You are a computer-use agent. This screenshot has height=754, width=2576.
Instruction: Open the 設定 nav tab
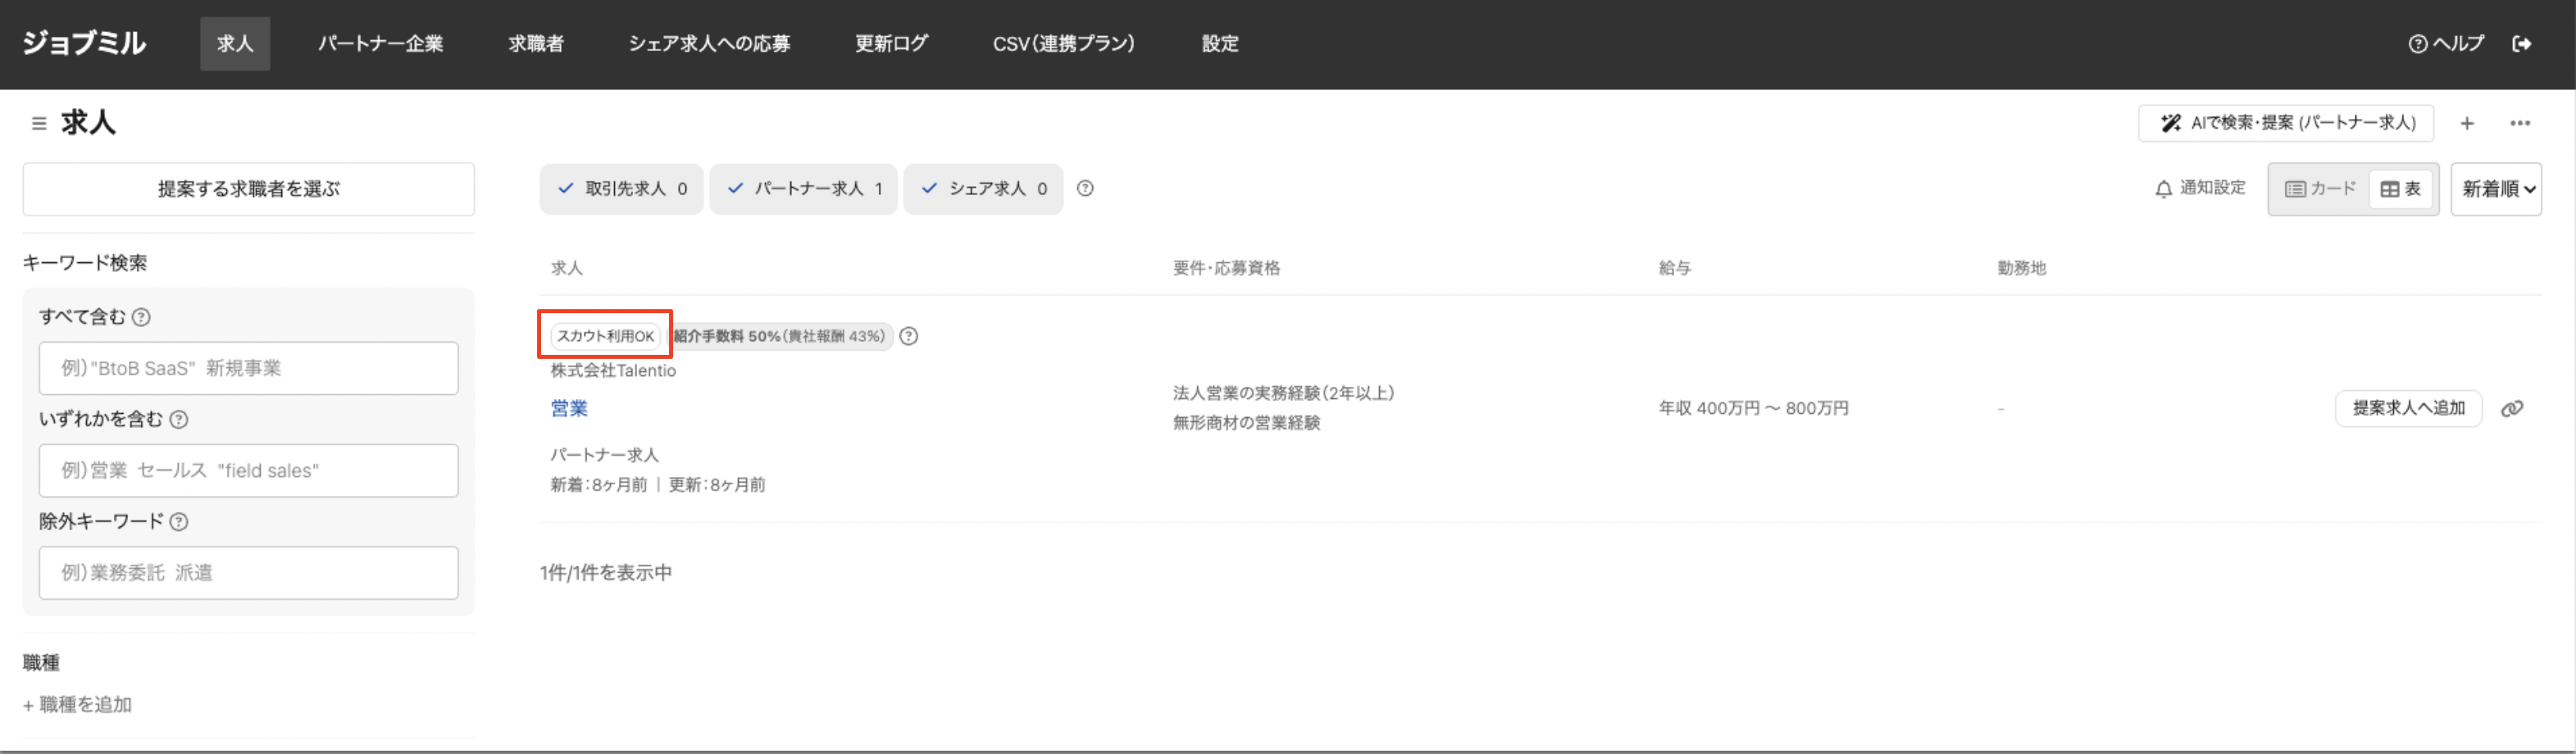(1220, 43)
